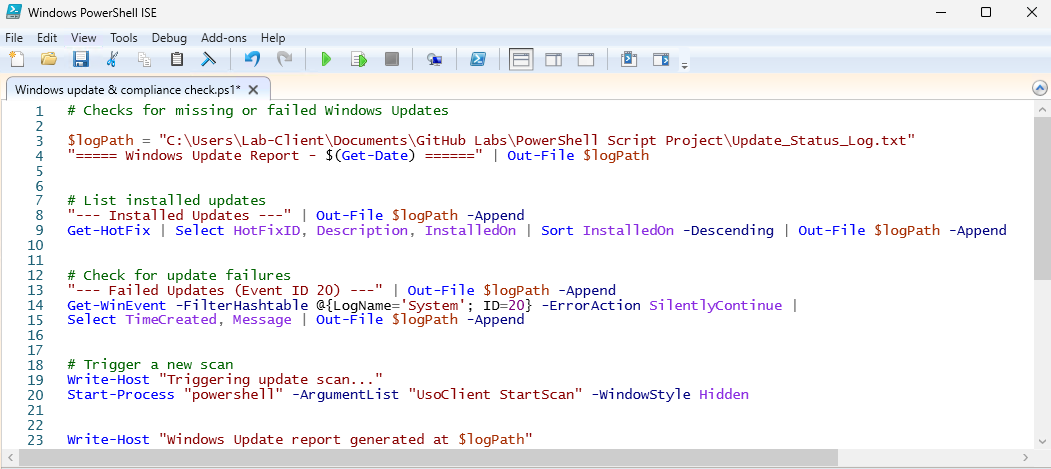Open the View menu
This screenshot has height=469, width=1051.
pyautogui.click(x=84, y=38)
